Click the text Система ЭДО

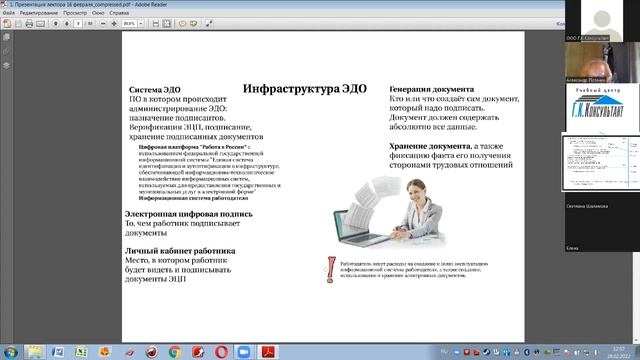tap(155, 90)
